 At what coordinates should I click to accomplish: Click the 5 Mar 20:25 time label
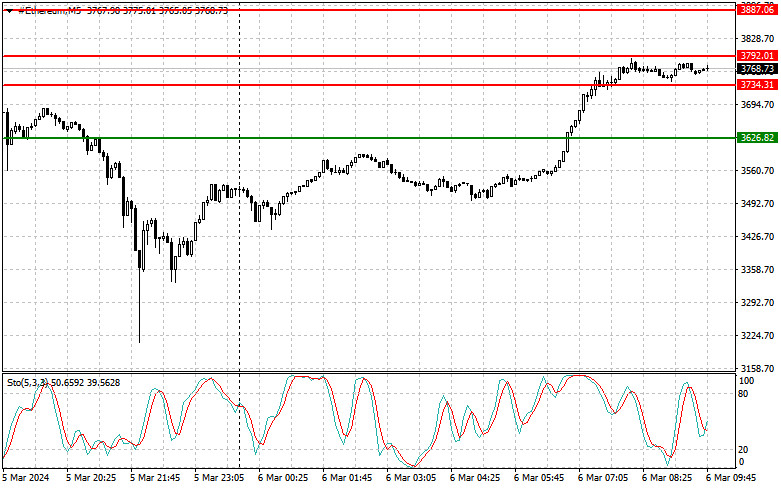pos(91,478)
